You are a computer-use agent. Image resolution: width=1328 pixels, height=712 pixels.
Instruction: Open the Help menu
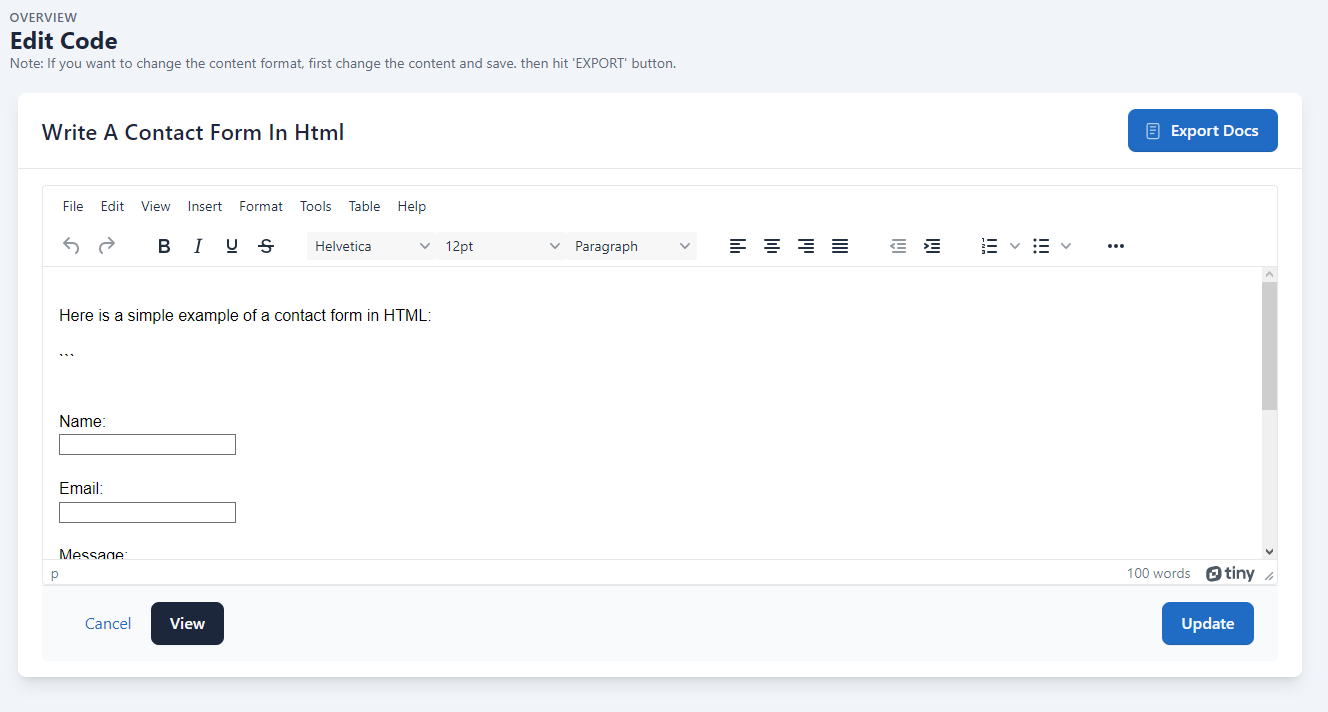(412, 206)
